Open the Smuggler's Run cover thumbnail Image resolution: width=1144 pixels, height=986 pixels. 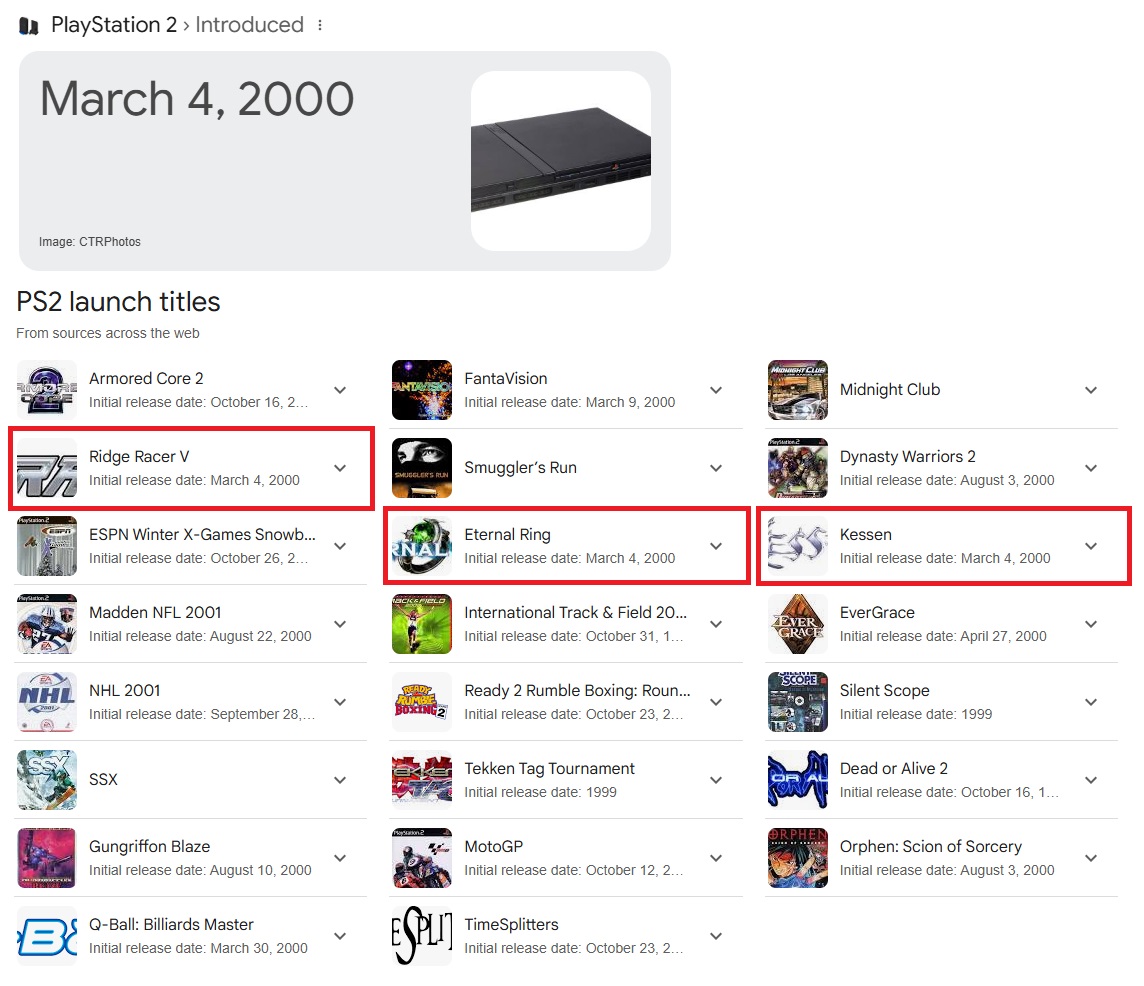tap(422, 468)
